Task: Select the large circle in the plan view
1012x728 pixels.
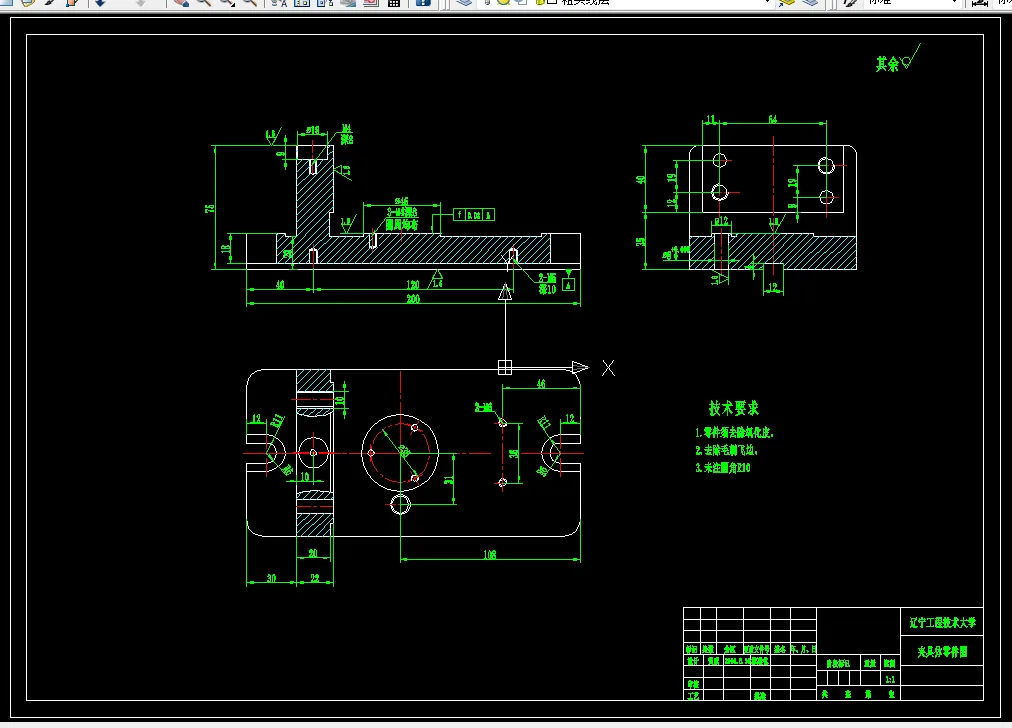Action: [400, 453]
